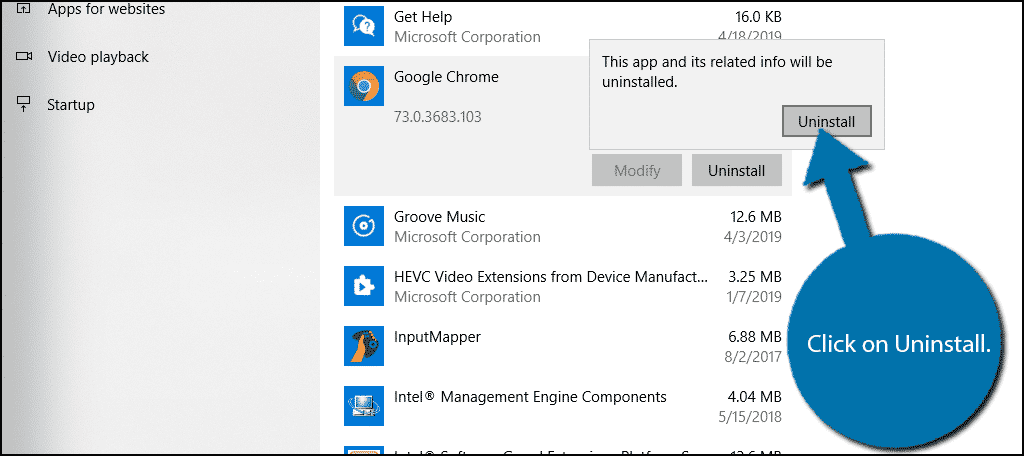This screenshot has height=456, width=1024.
Task: Click the HEVC Video Extensions app icon
Action: coord(364,286)
